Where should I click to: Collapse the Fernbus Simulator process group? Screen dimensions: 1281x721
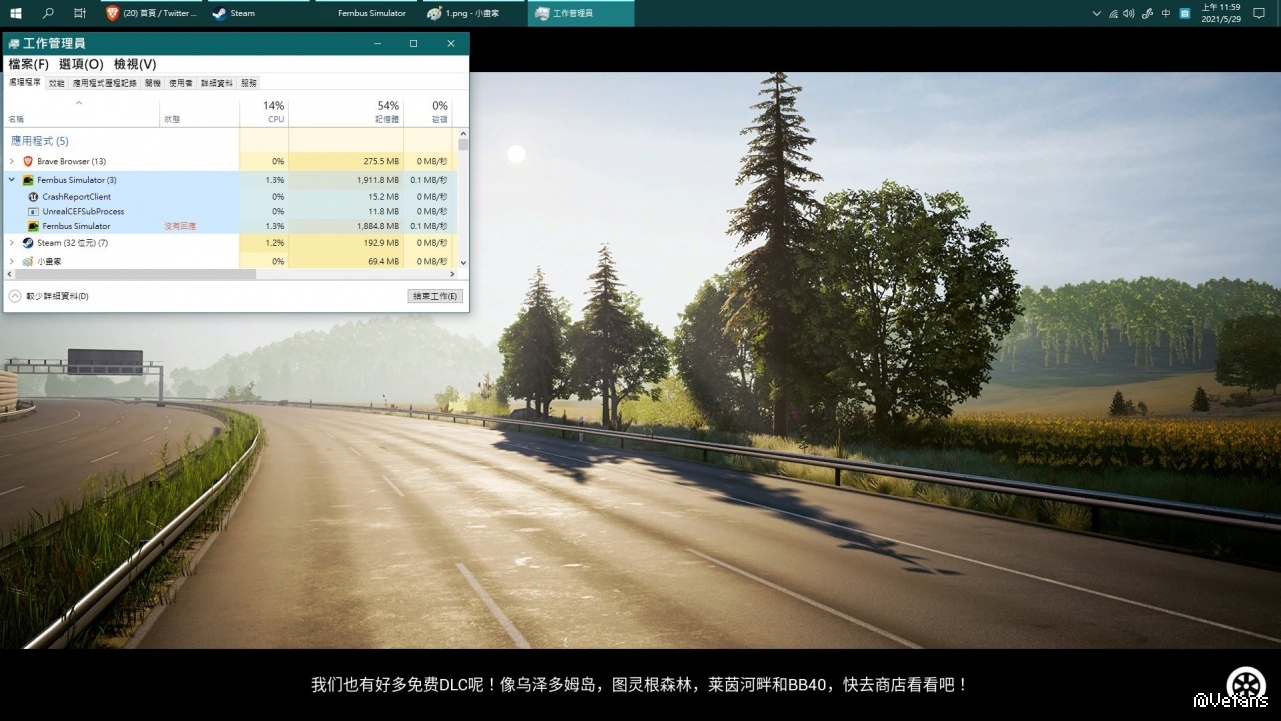[12, 180]
